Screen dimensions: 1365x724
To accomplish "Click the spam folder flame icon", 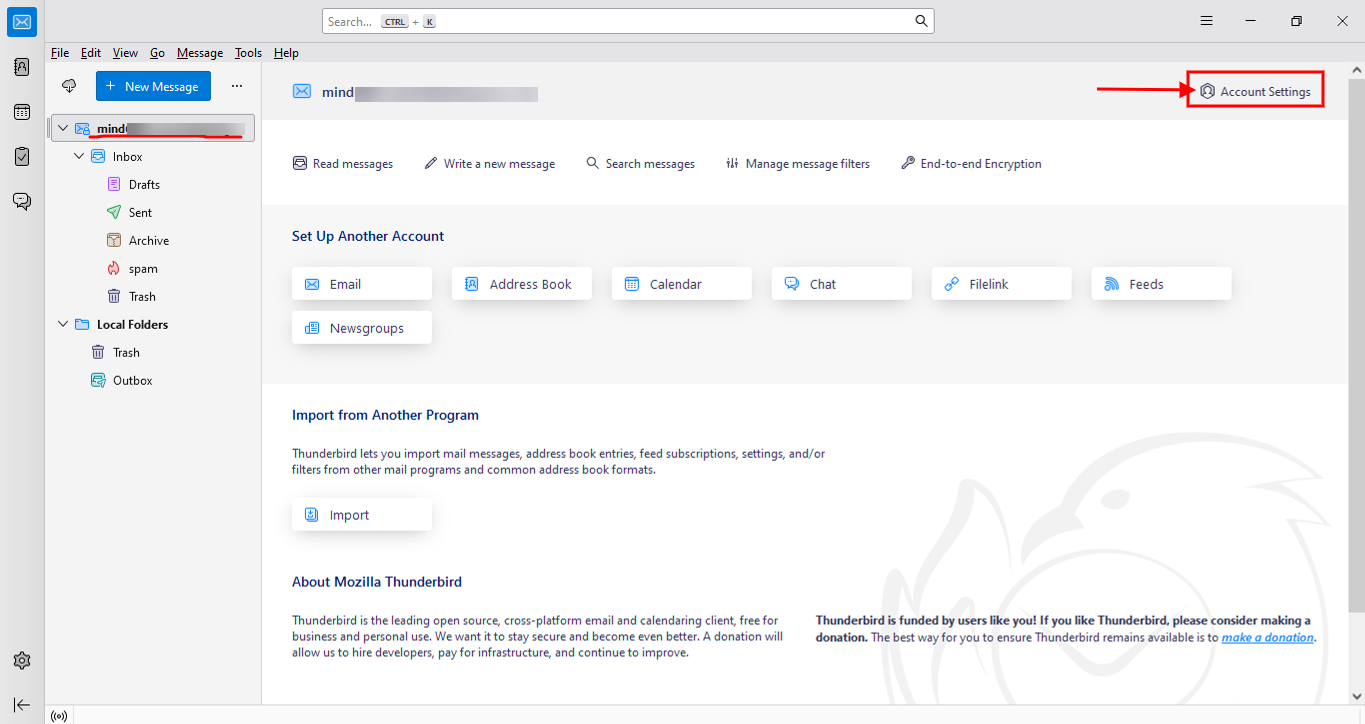I will (x=114, y=269).
